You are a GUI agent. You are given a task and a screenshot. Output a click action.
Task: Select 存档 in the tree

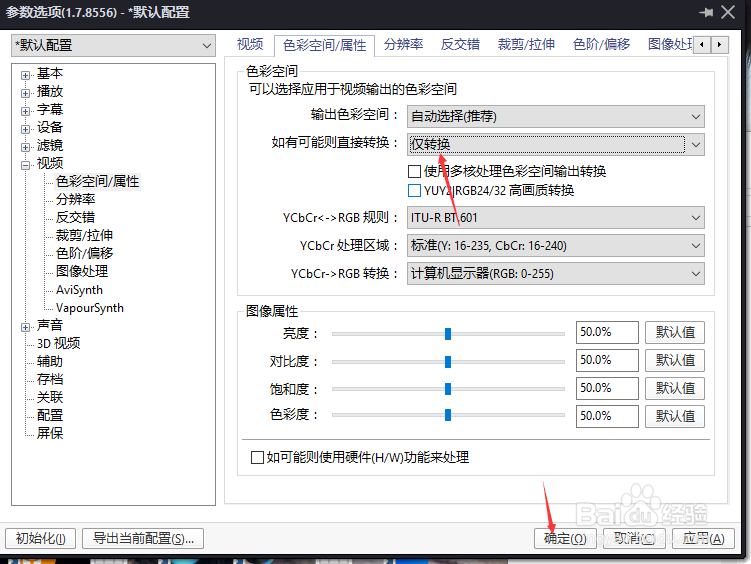coord(50,380)
